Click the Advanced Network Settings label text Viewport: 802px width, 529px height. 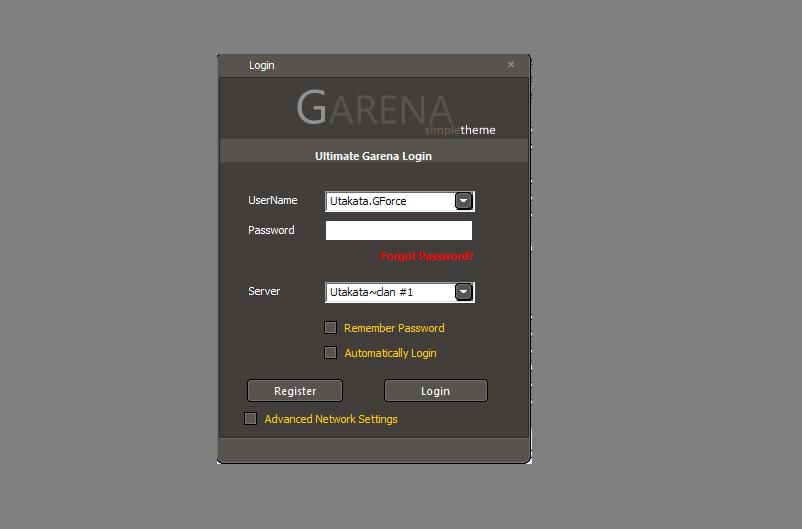tap(331, 419)
